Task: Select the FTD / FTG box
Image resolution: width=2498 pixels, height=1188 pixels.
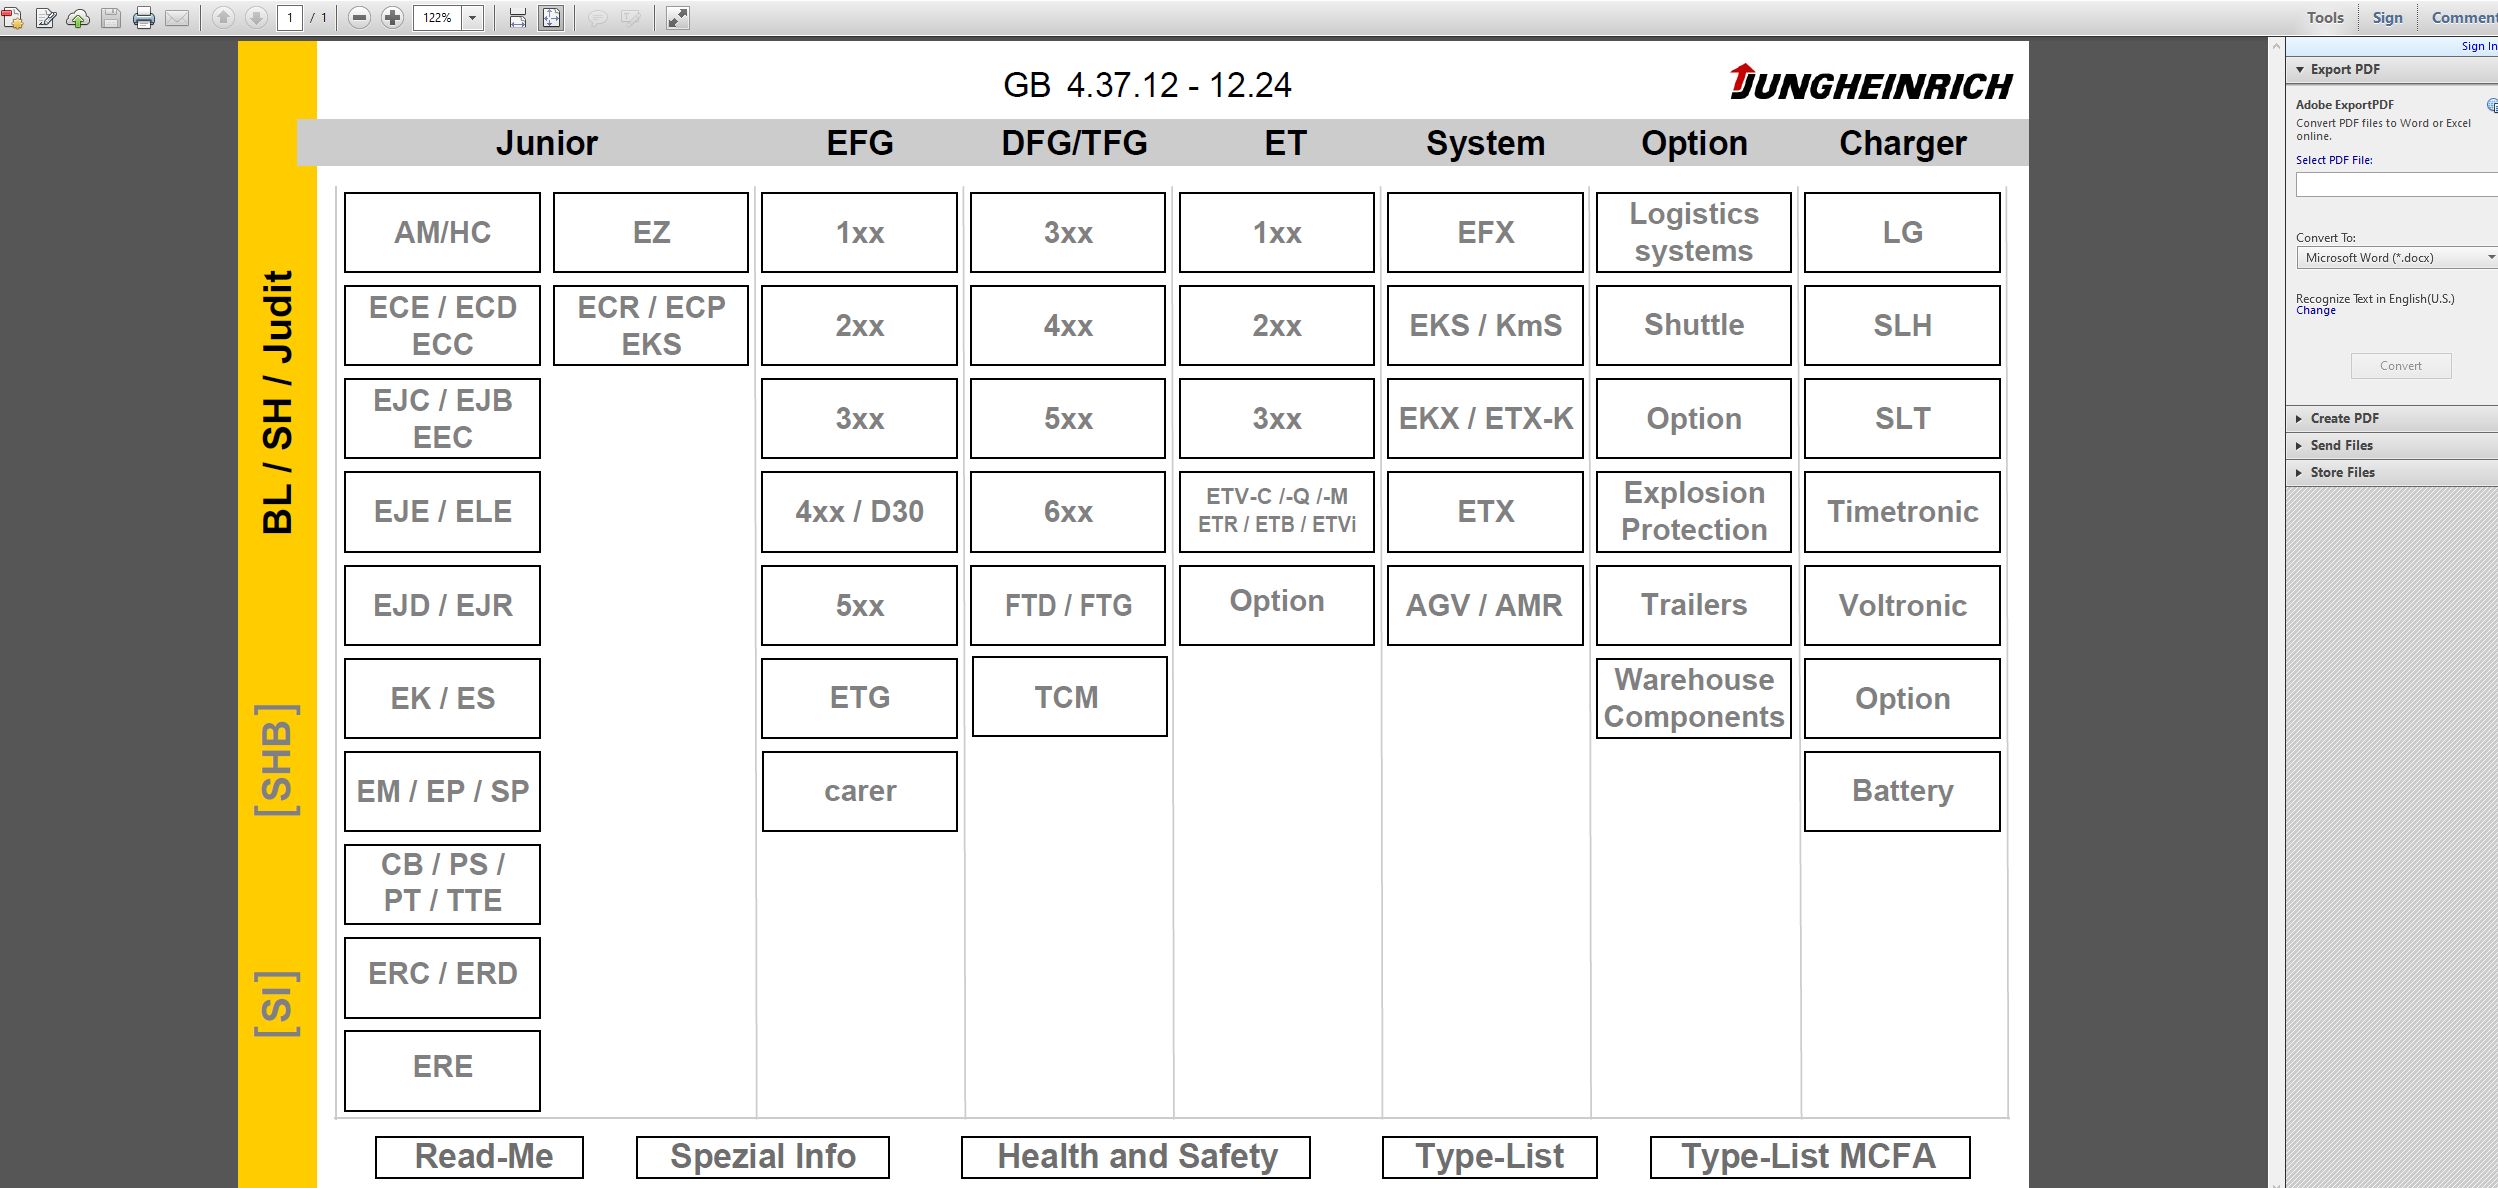Action: 1068,605
